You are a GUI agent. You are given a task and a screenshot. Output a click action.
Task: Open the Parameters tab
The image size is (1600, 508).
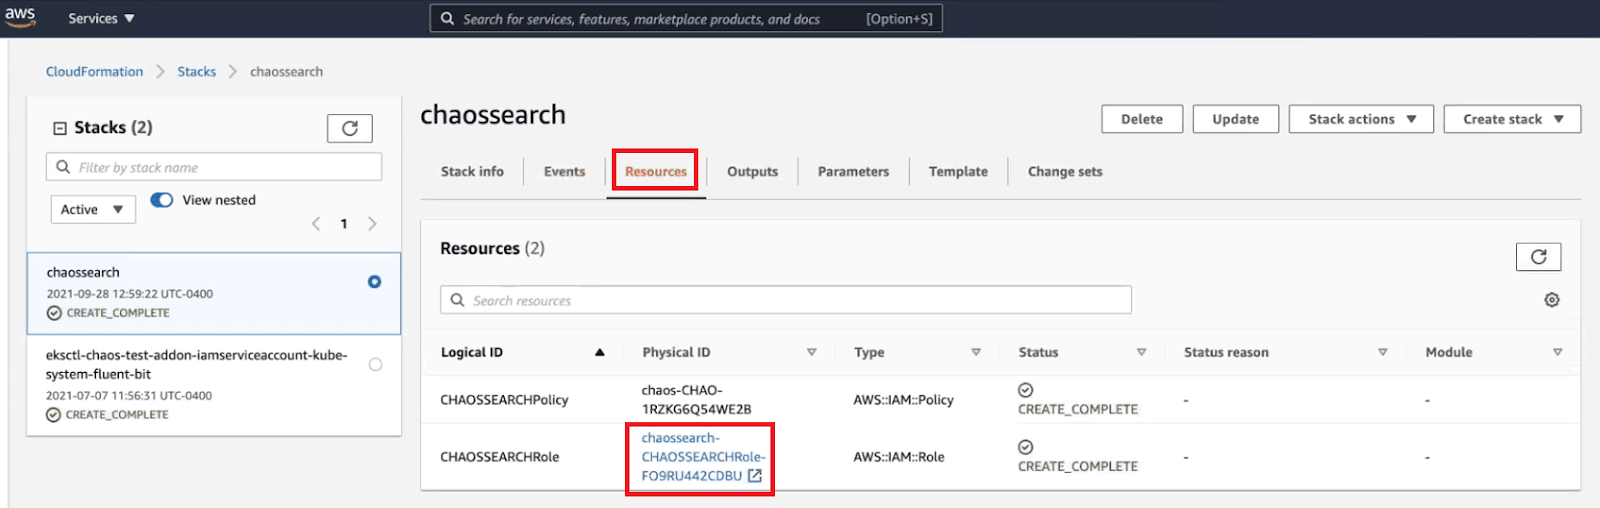(853, 172)
